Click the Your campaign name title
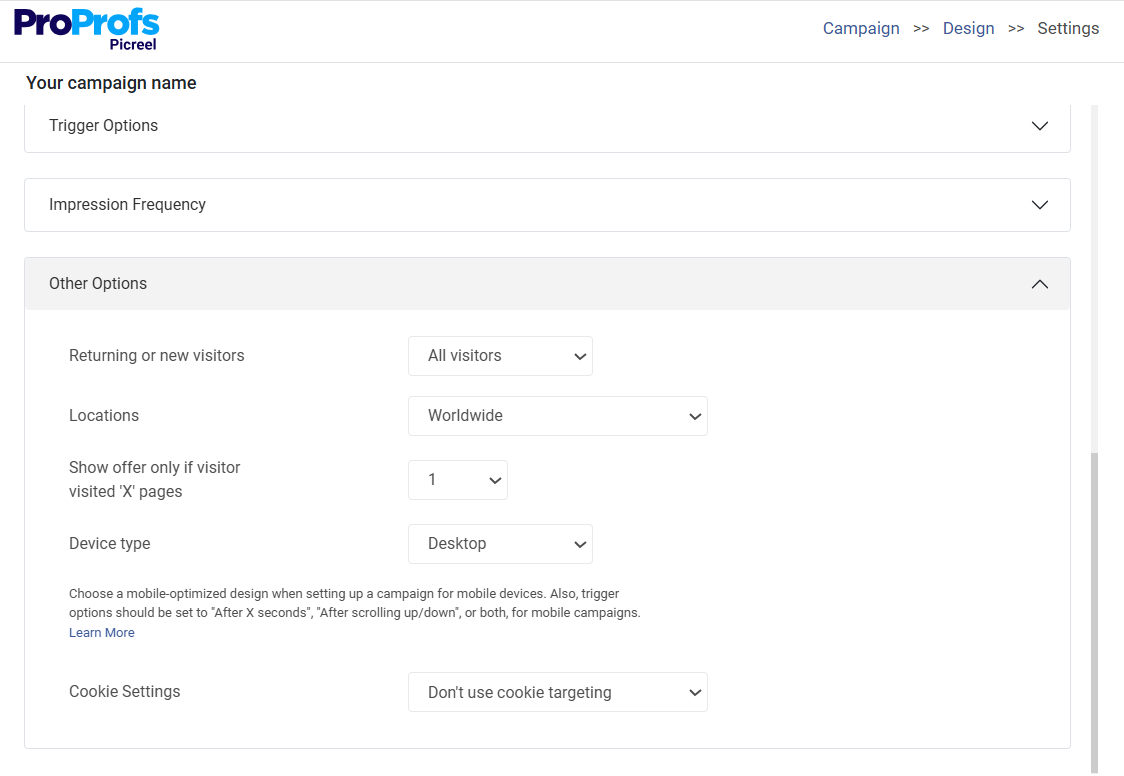 coord(111,83)
